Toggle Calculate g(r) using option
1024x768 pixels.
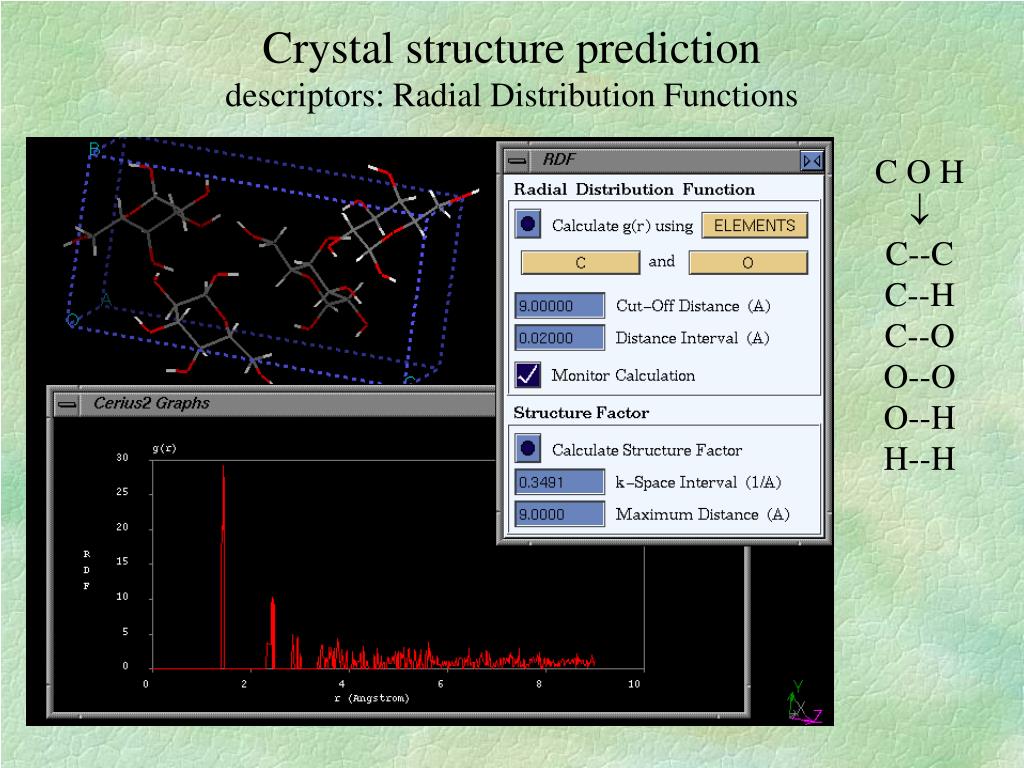pos(528,225)
